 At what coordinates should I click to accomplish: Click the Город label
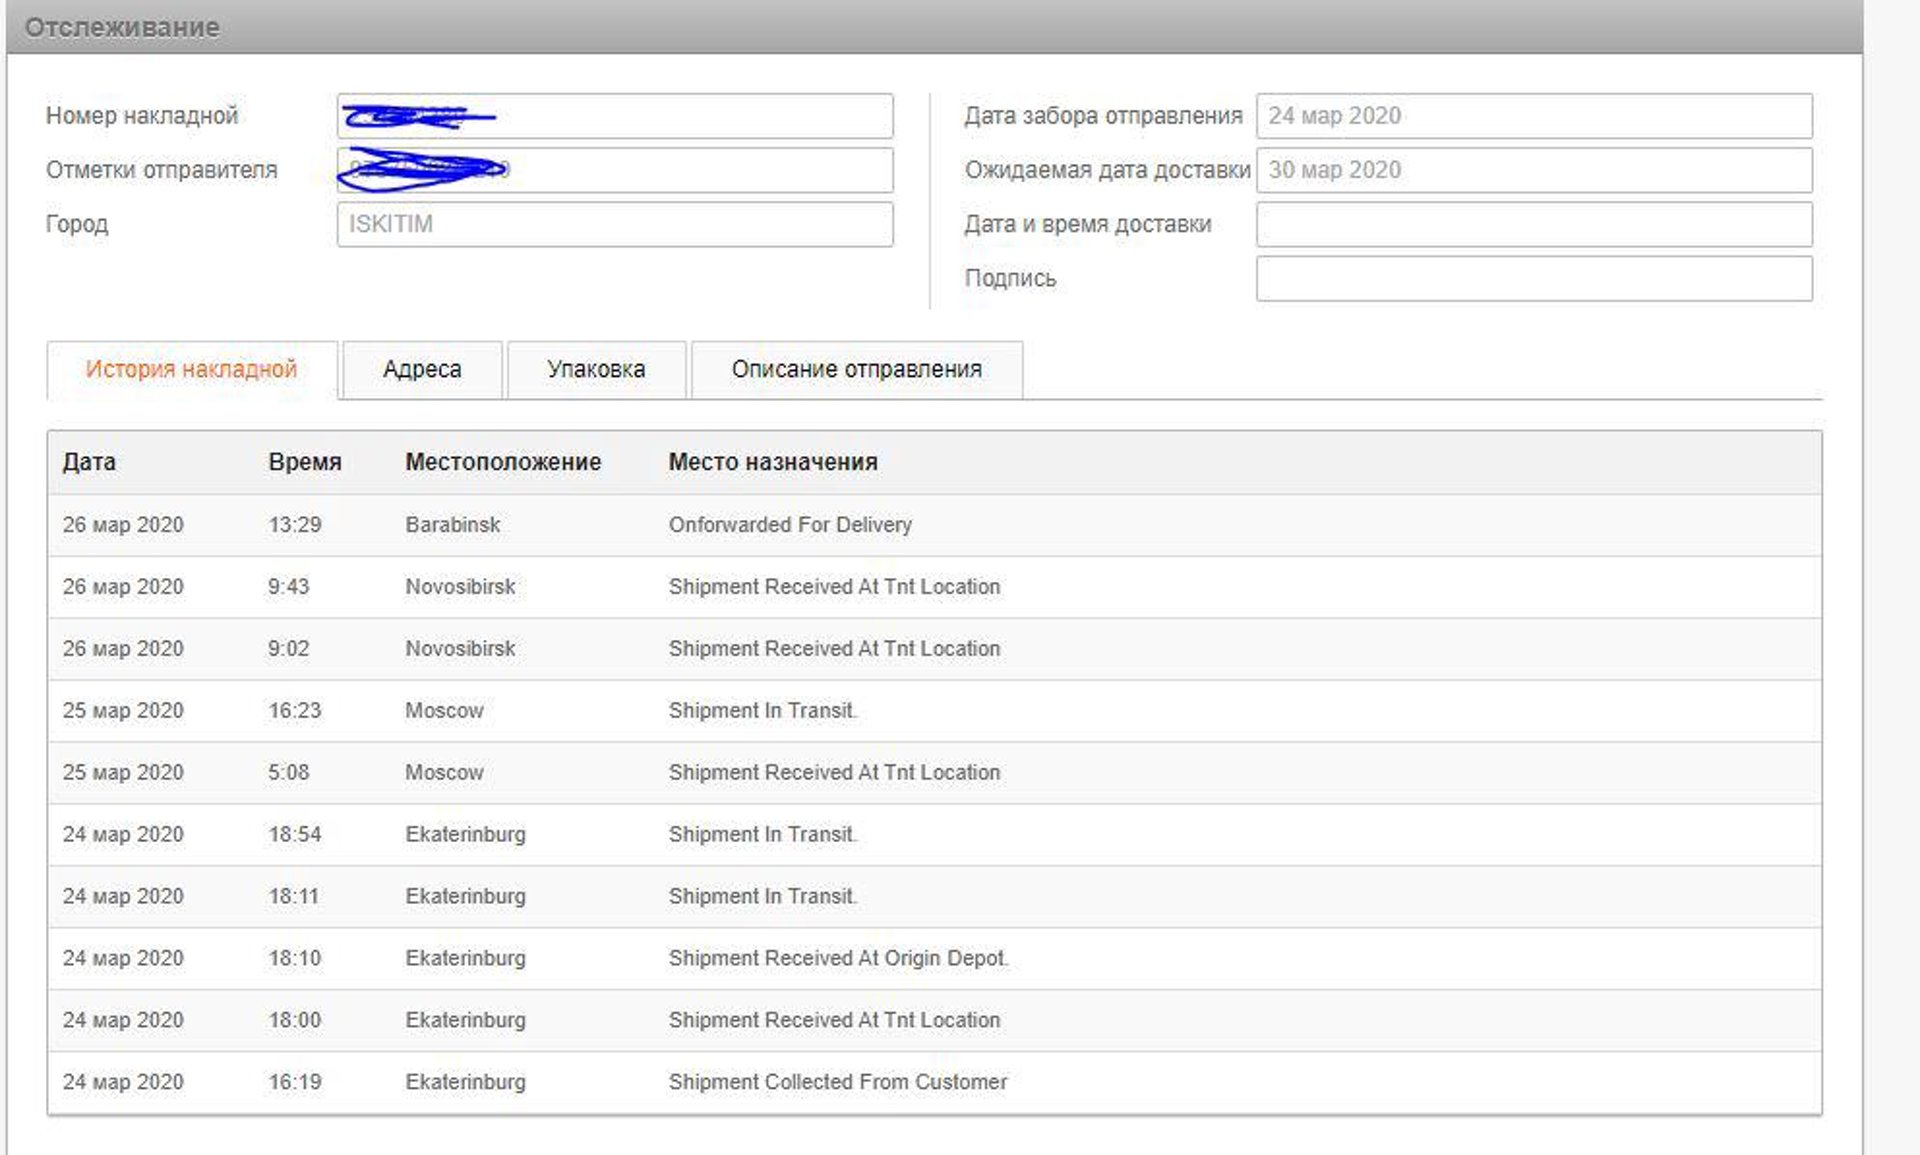coord(77,224)
